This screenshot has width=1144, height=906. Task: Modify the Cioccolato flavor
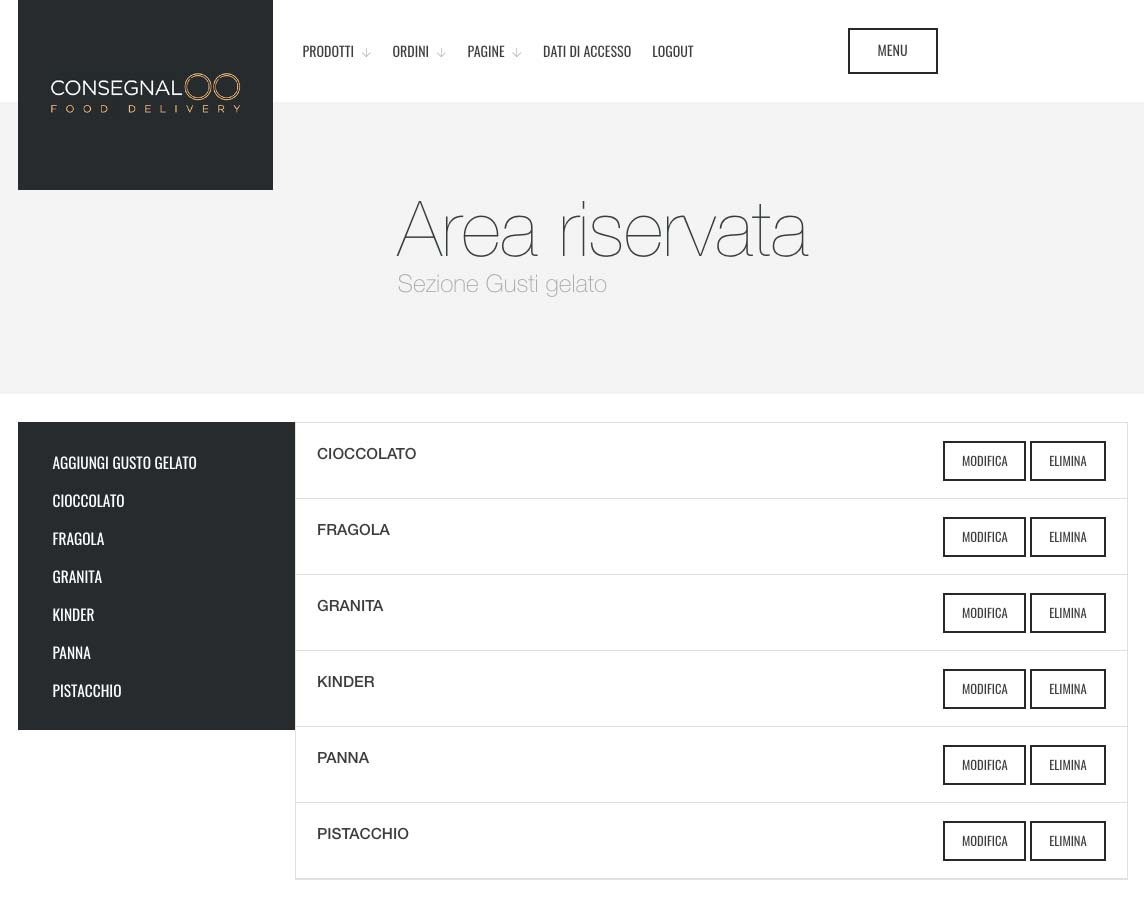coord(984,461)
